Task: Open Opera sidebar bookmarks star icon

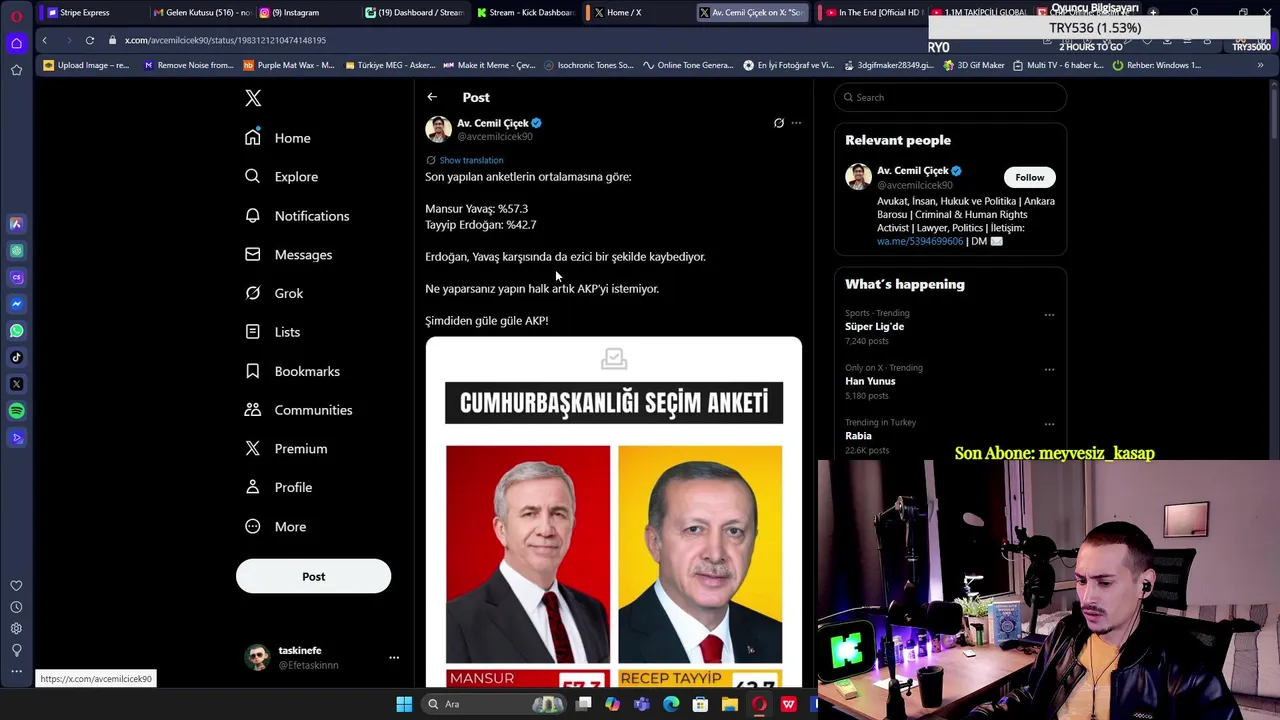Action: [16, 70]
